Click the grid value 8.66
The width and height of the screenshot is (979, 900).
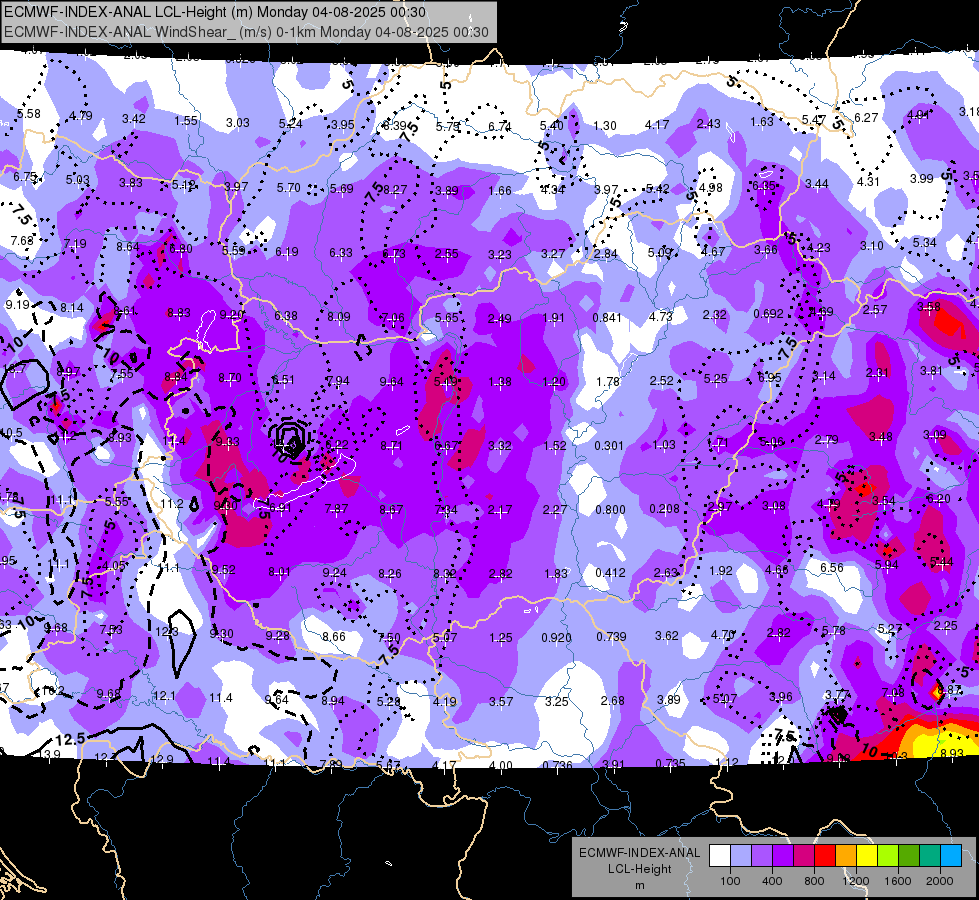(x=333, y=636)
